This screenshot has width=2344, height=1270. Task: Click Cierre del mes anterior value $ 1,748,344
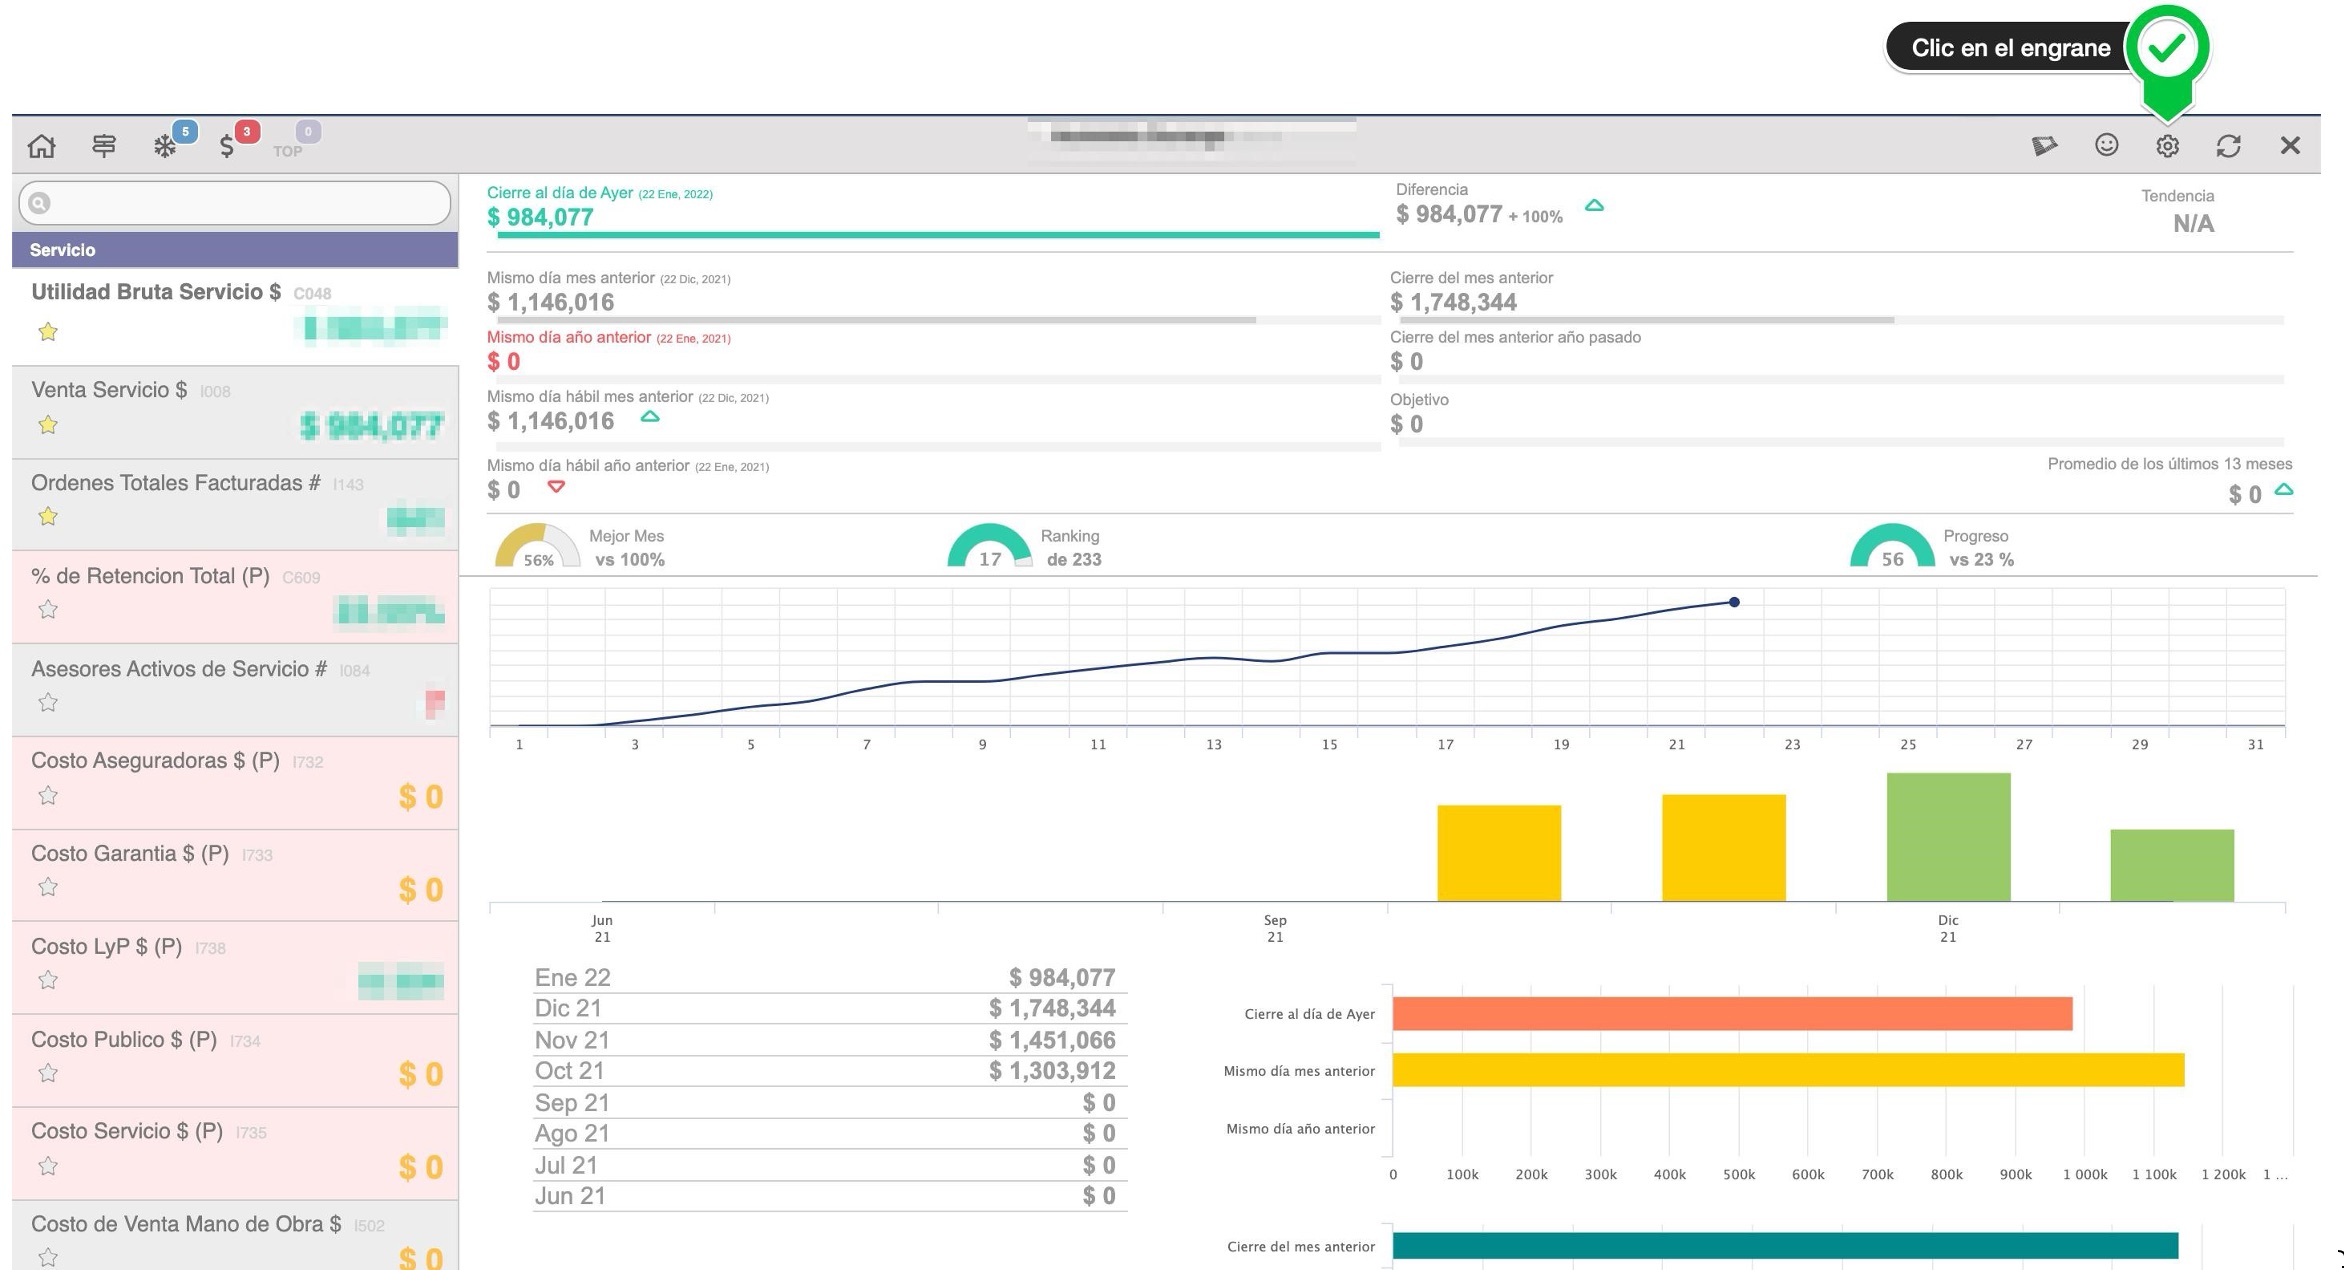point(1454,302)
